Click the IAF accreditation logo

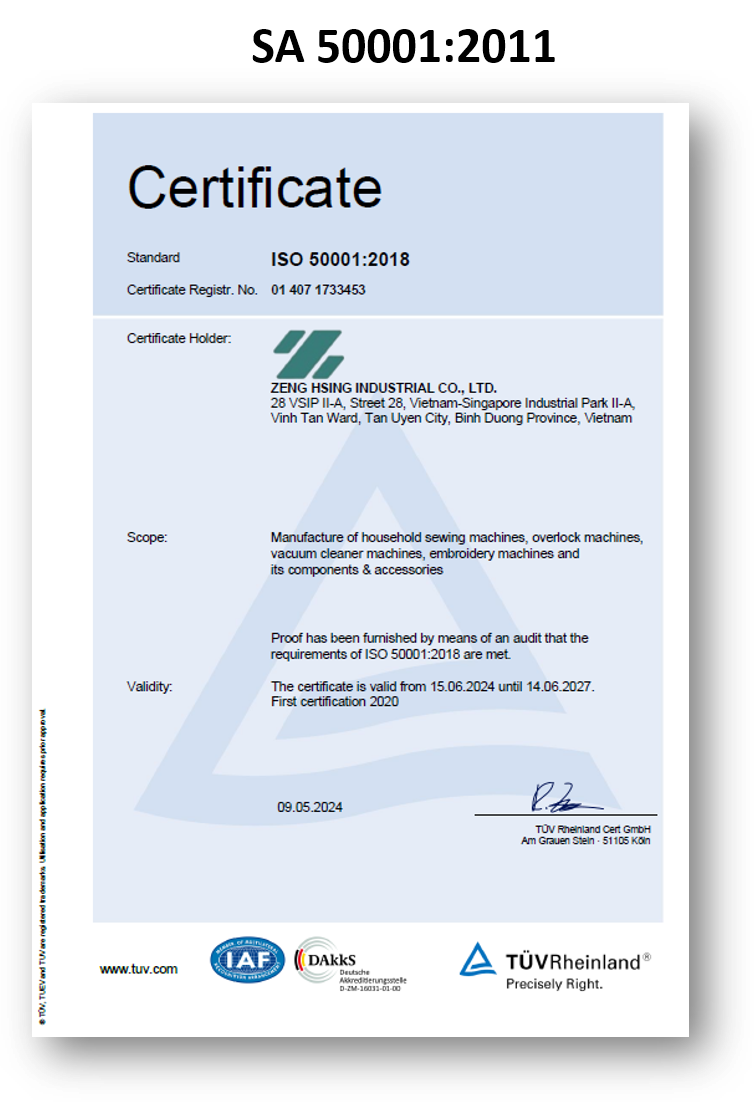(x=247, y=961)
